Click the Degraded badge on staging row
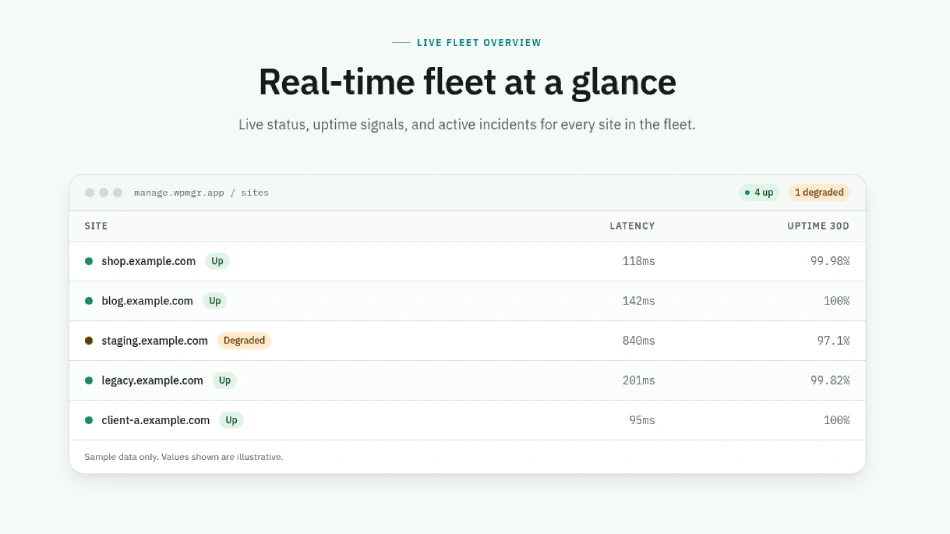The image size is (950, 534). (x=244, y=341)
